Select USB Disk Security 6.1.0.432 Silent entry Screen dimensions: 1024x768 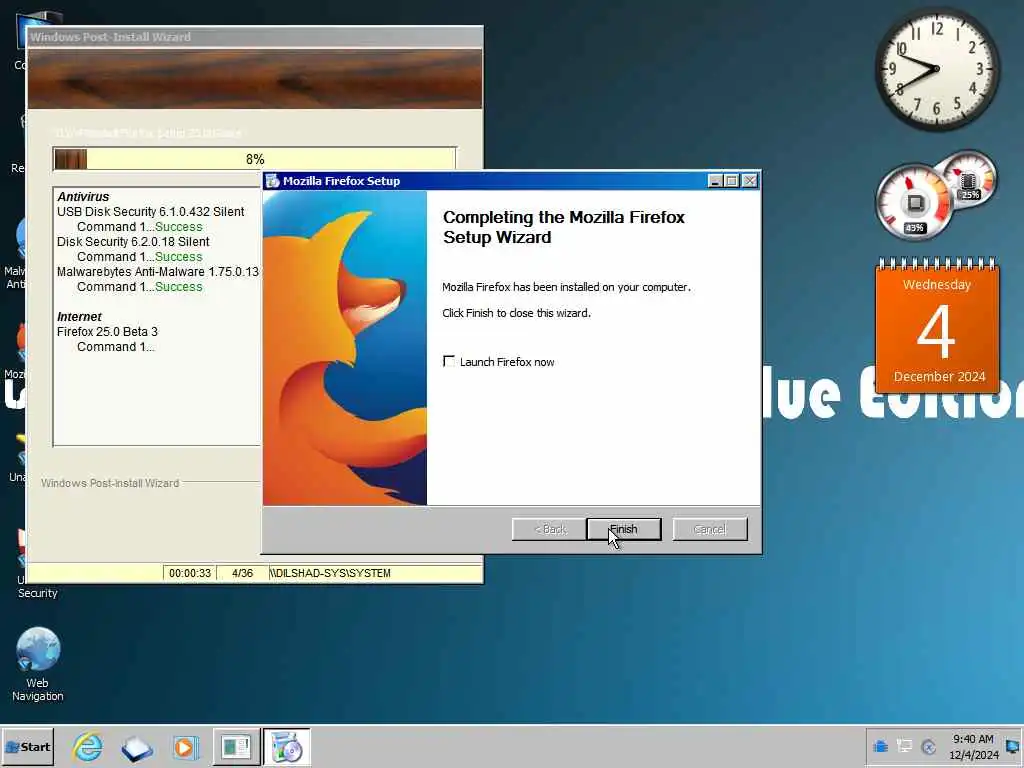click(150, 212)
